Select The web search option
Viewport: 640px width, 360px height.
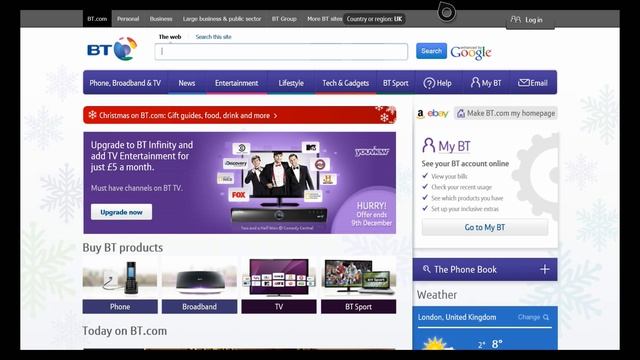[170, 37]
